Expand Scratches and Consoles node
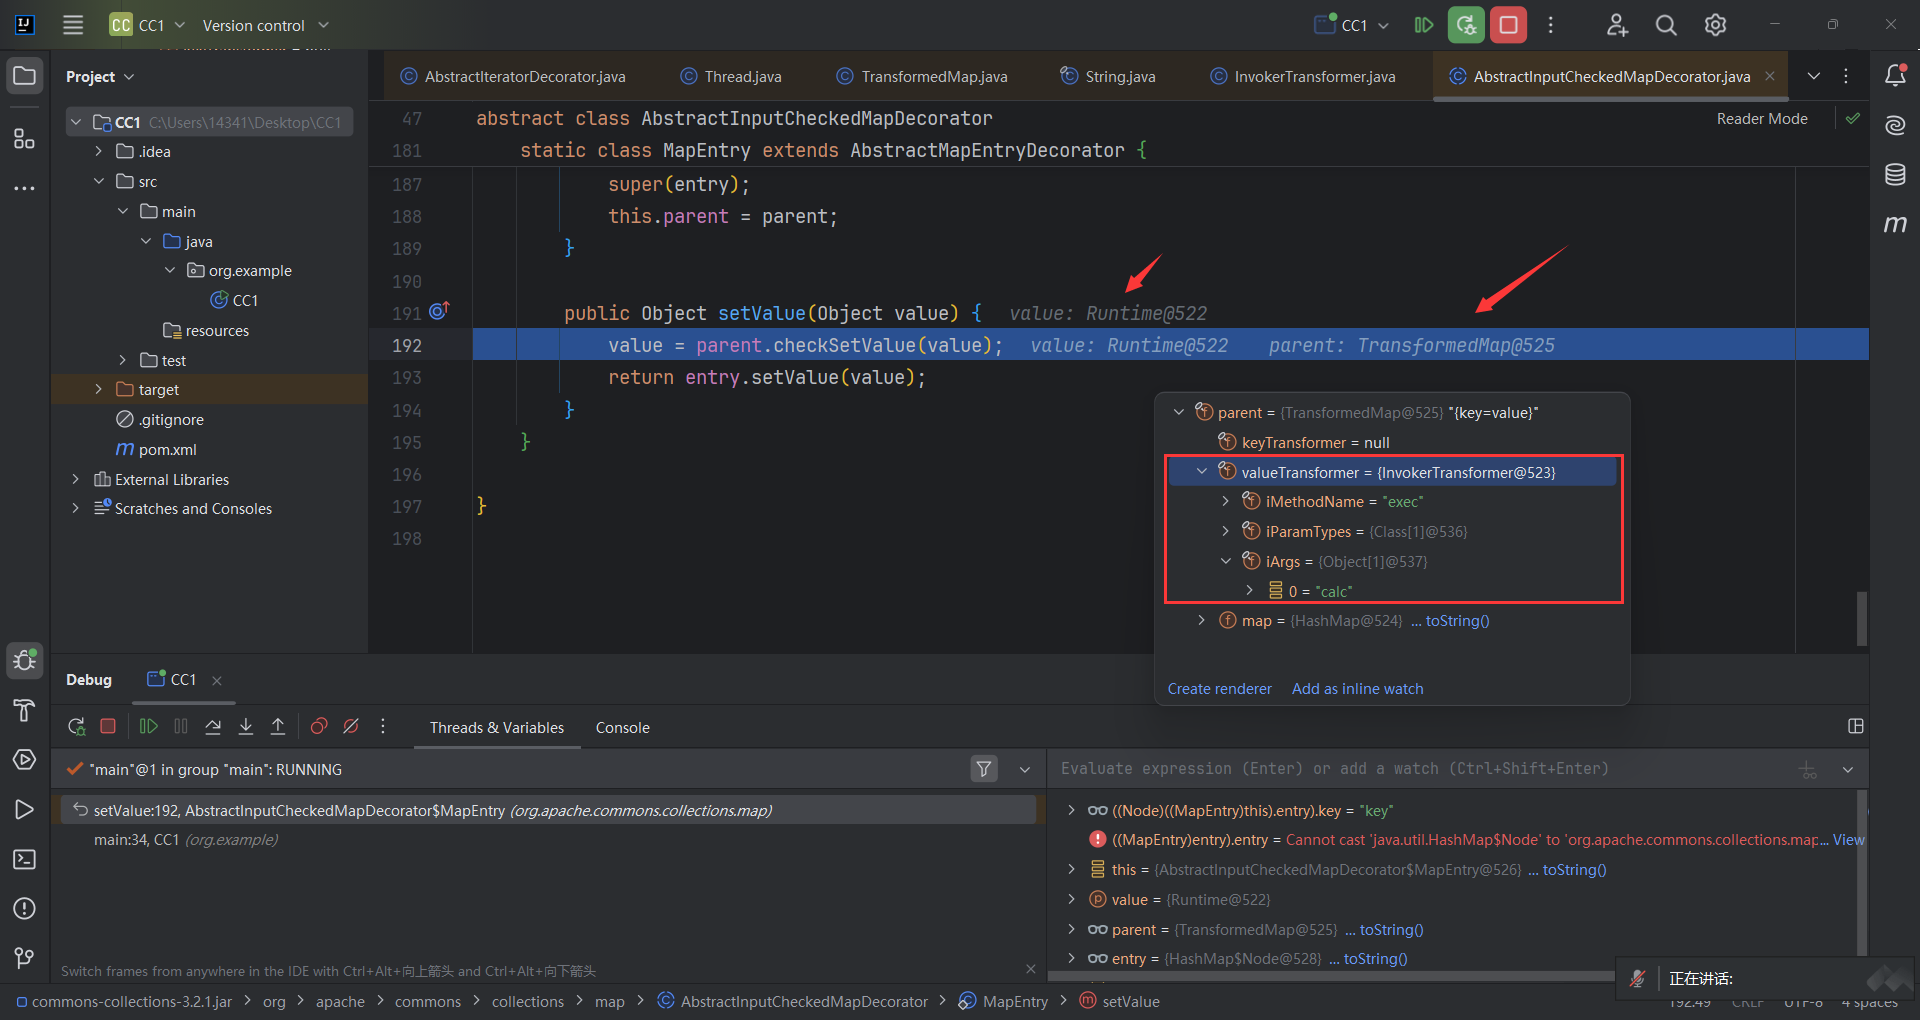This screenshot has height=1020, width=1920. point(75,509)
